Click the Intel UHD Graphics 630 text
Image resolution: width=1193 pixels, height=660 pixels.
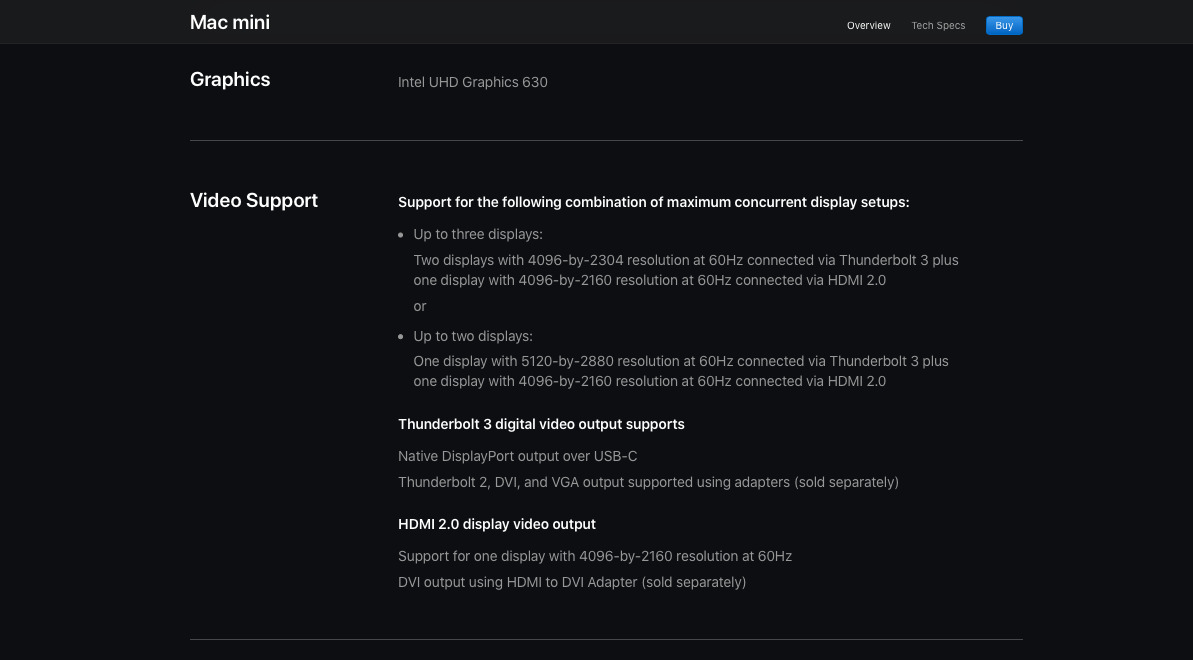[472, 82]
